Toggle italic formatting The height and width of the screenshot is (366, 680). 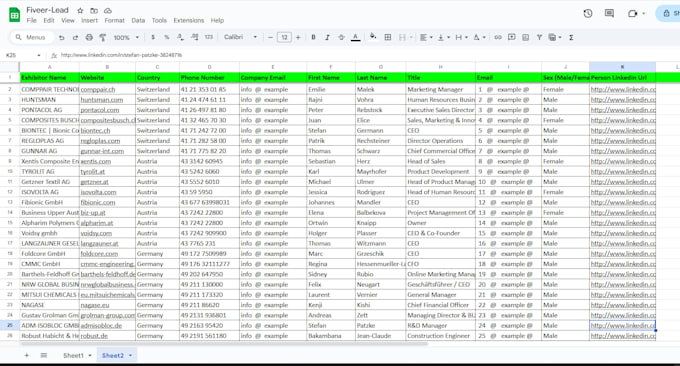(x=327, y=38)
